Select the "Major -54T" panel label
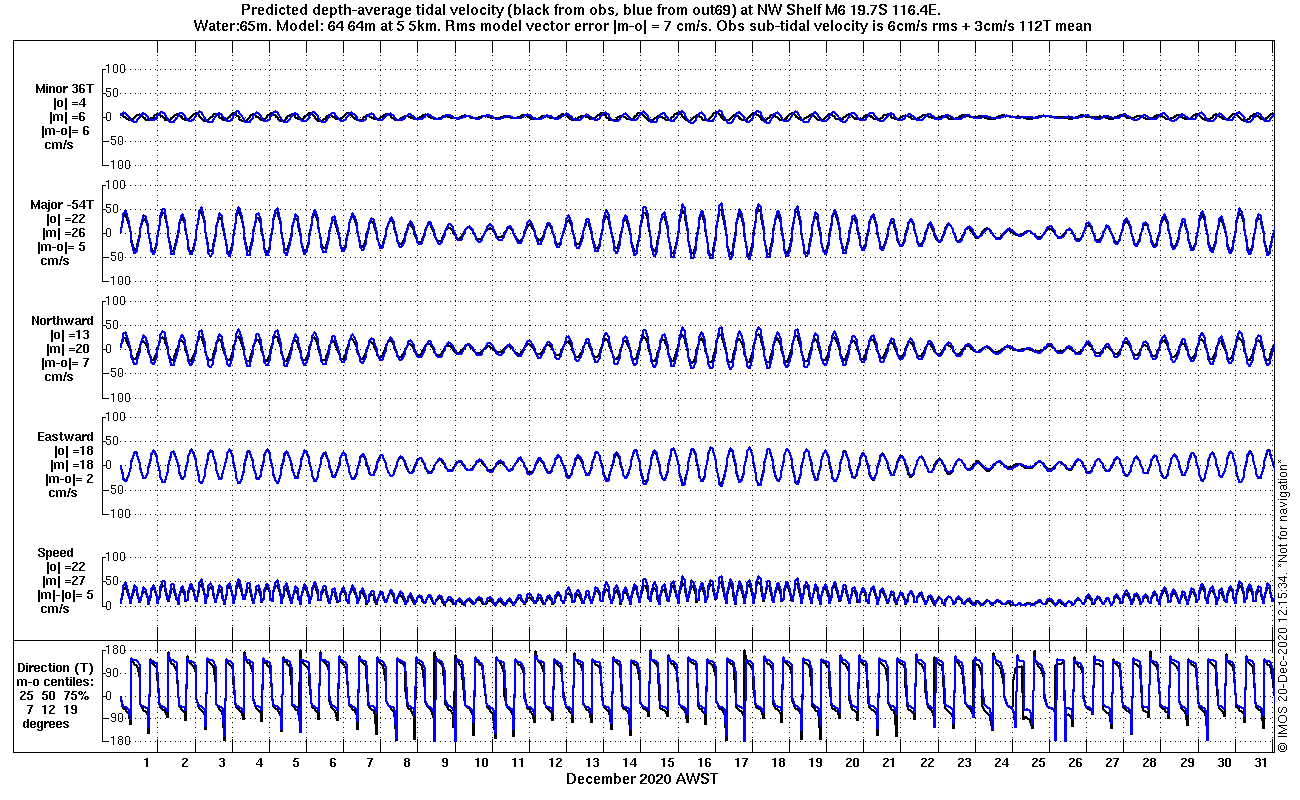 [63, 205]
